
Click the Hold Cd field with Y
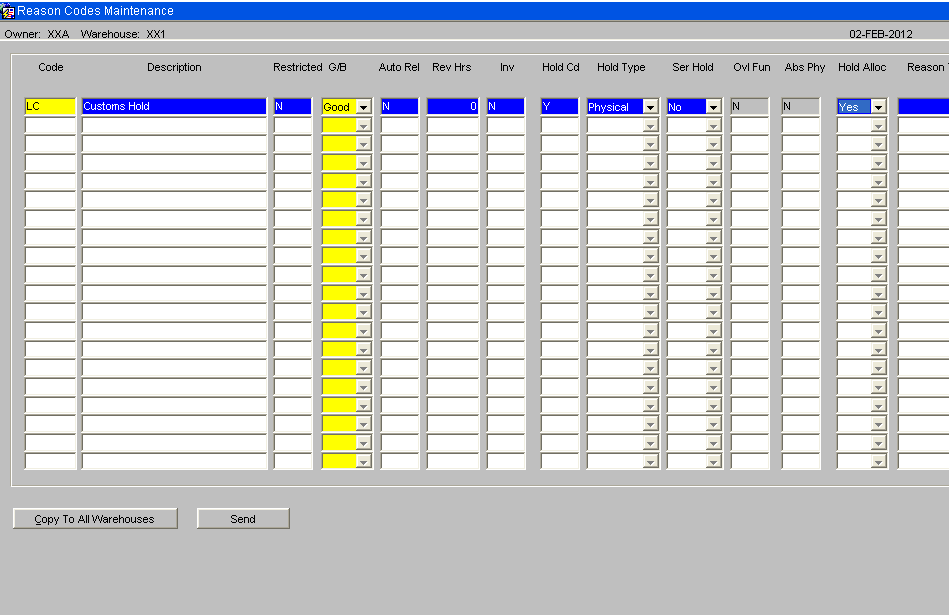click(559, 107)
